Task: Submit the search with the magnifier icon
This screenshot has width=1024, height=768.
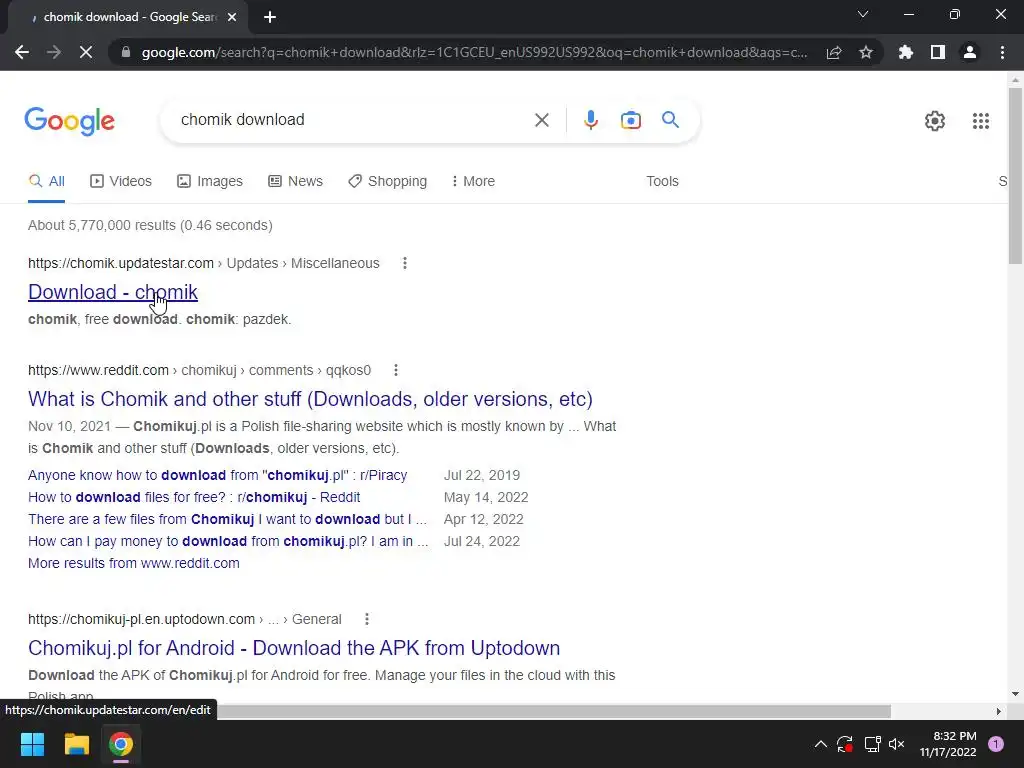Action: (x=670, y=120)
